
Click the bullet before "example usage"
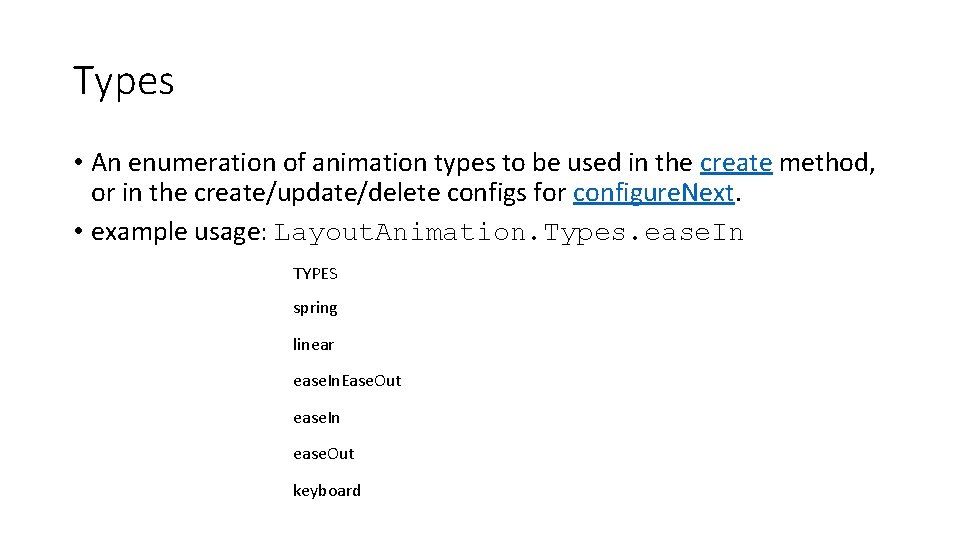pyautogui.click(x=77, y=233)
